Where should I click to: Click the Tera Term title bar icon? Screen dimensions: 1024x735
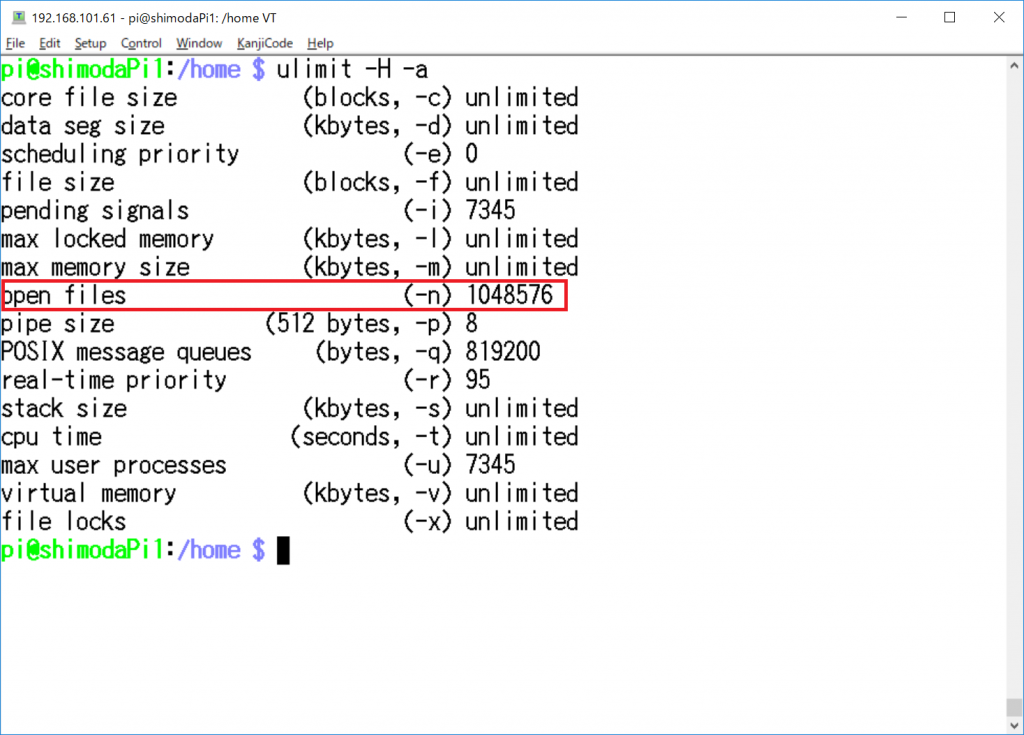[19, 18]
